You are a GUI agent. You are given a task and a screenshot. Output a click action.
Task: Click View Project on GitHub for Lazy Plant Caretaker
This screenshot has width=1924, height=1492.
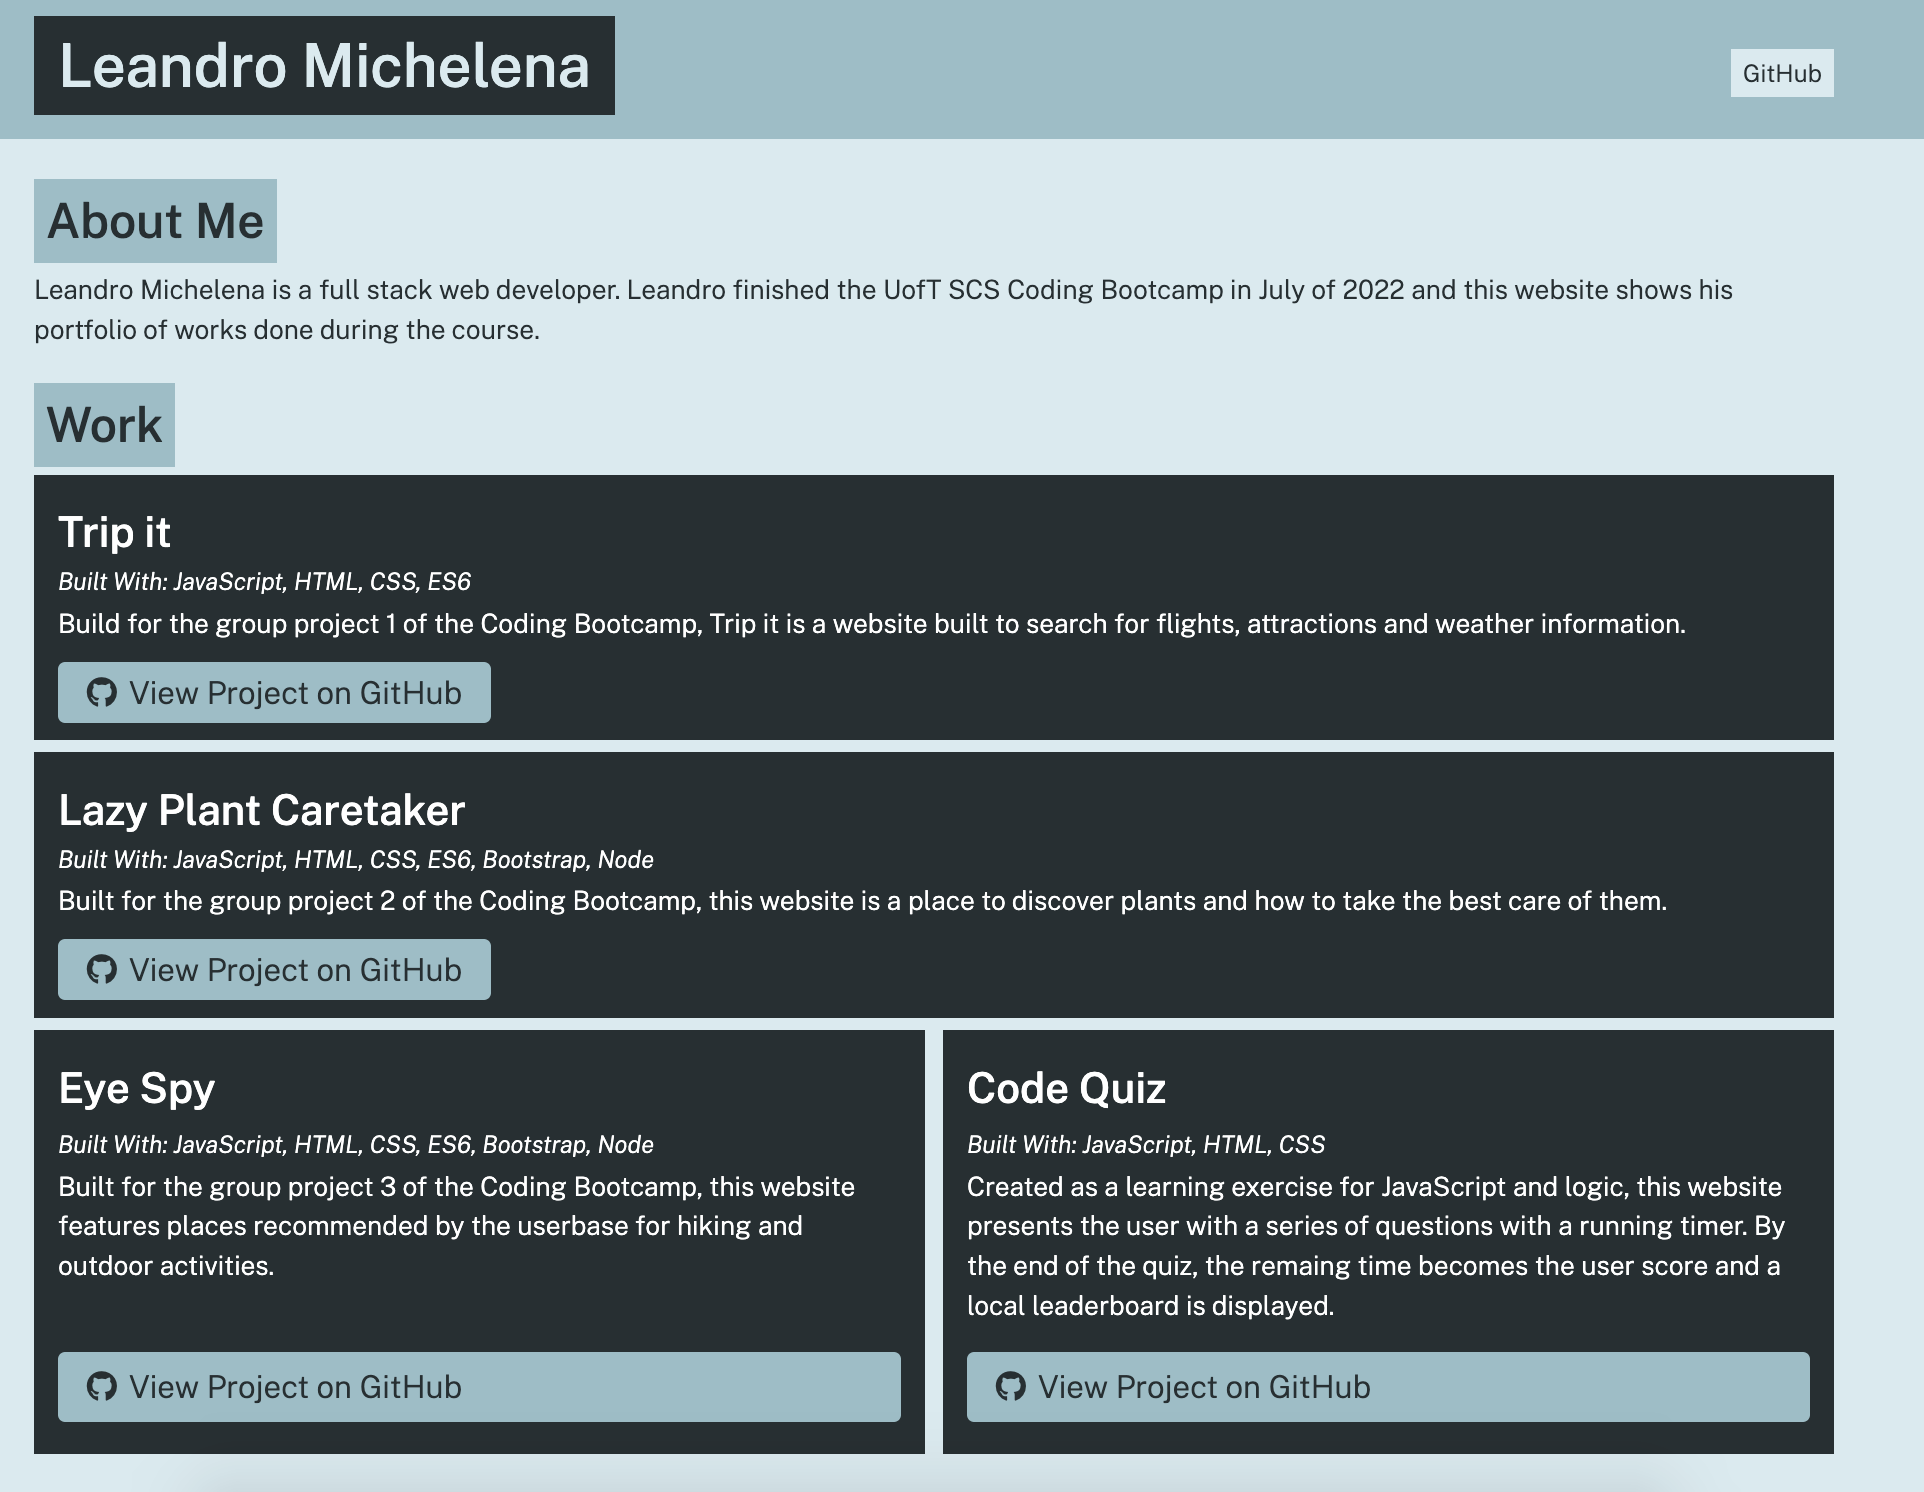(x=273, y=969)
